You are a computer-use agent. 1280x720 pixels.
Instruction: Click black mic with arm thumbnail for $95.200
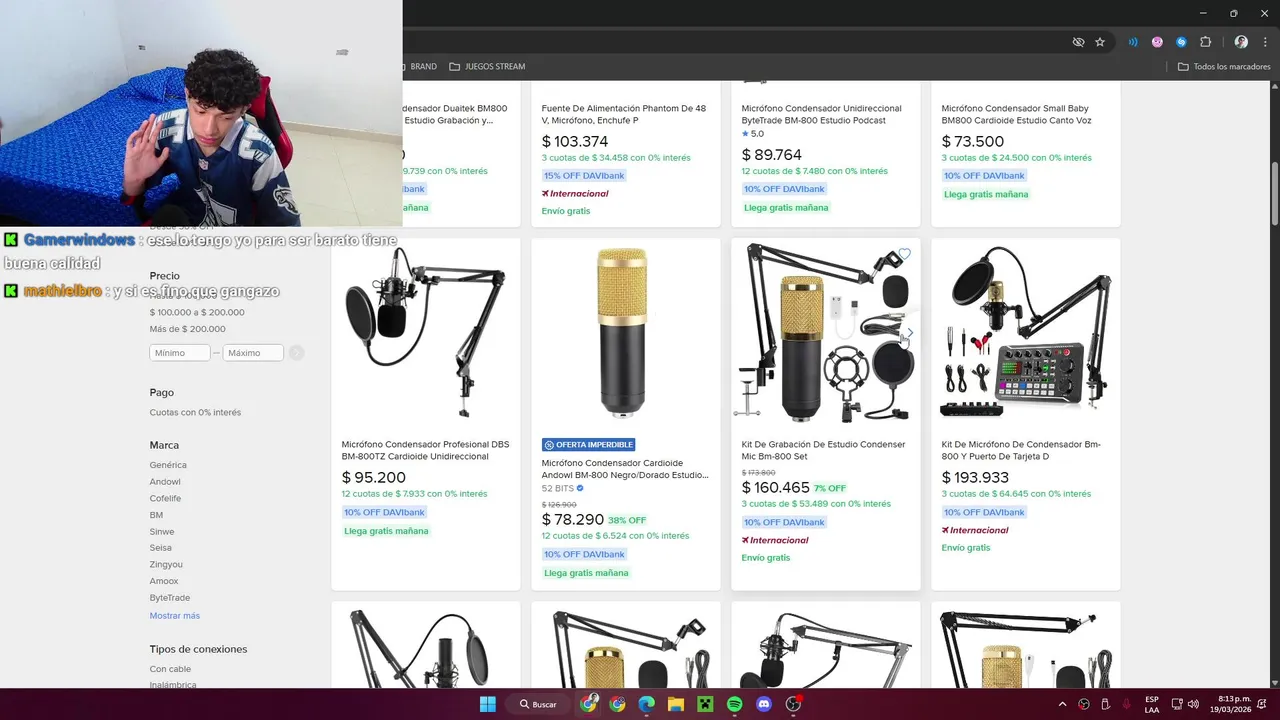[426, 334]
